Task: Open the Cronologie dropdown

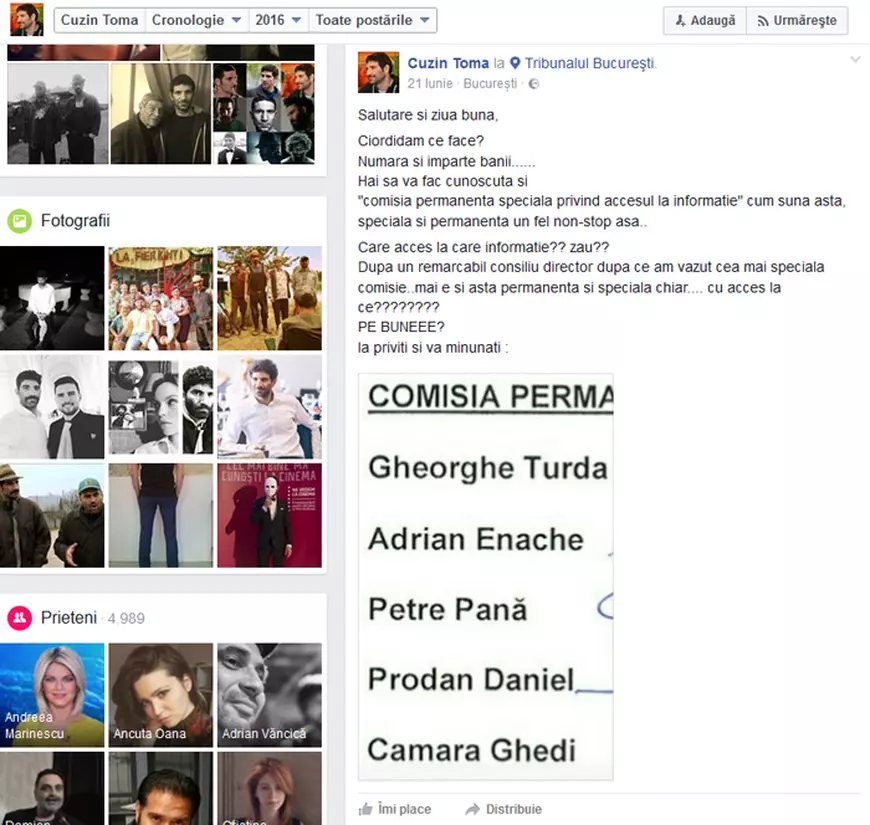Action: [x=194, y=18]
